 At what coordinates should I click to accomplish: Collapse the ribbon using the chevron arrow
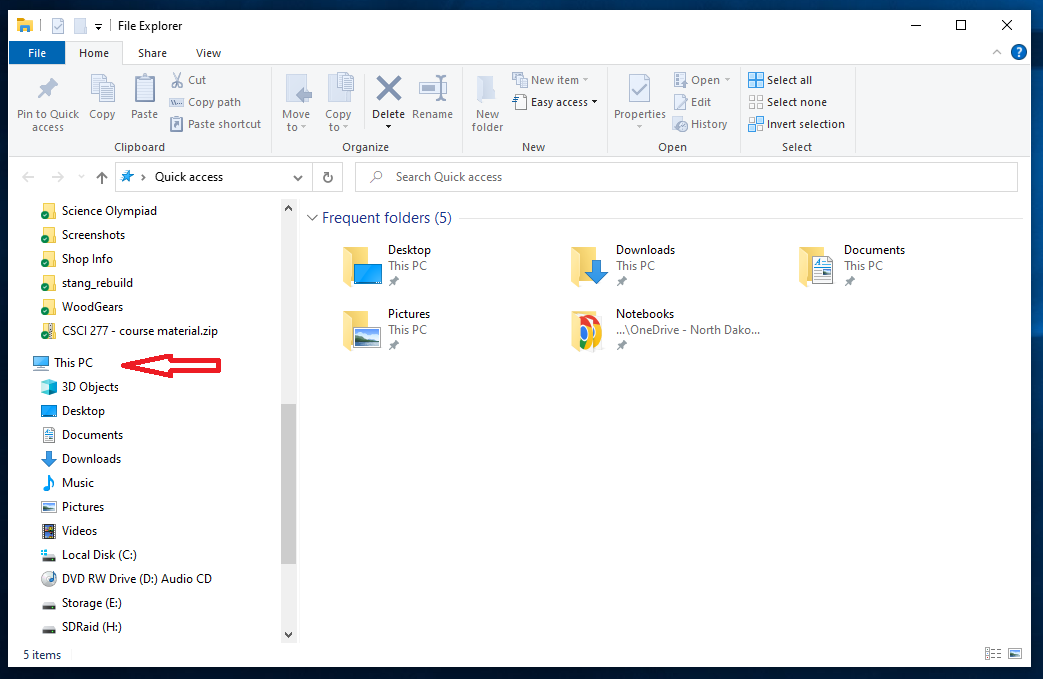(997, 53)
